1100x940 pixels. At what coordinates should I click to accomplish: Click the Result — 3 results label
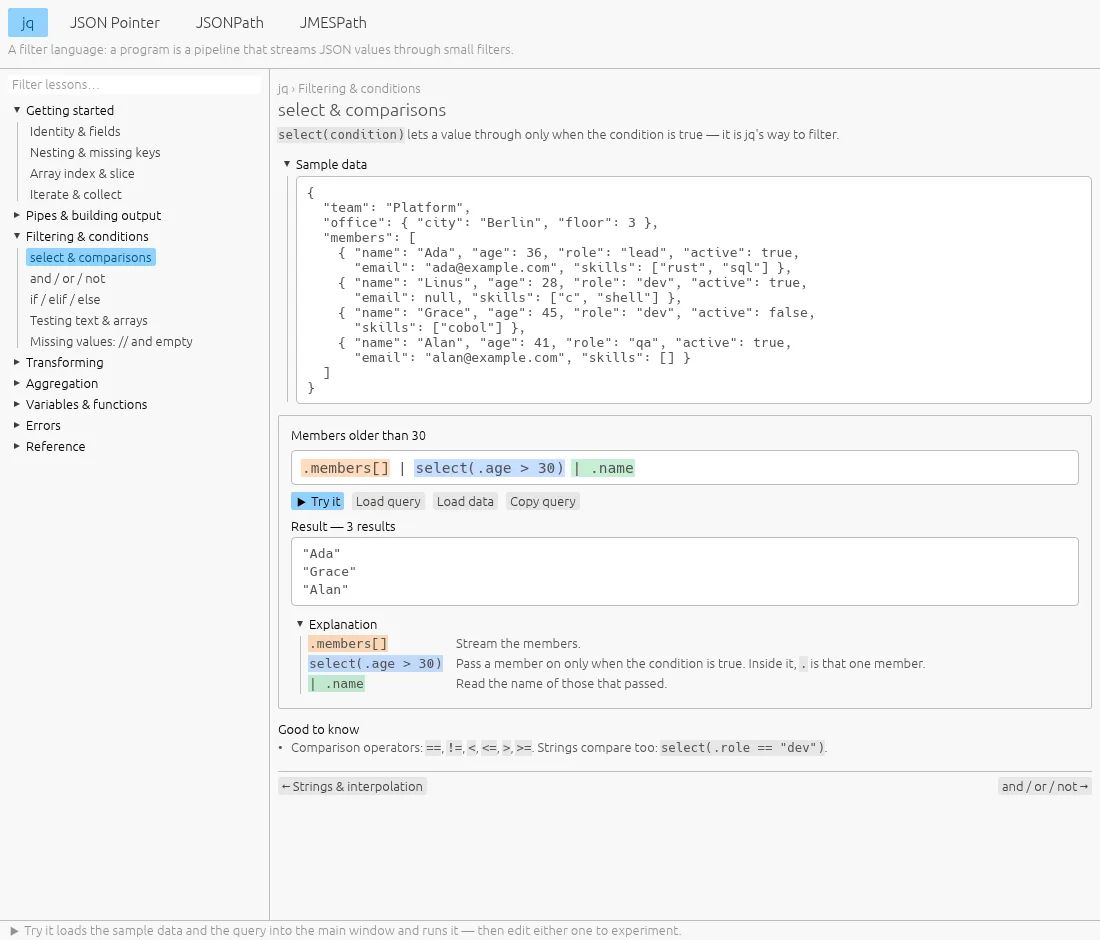tap(343, 527)
